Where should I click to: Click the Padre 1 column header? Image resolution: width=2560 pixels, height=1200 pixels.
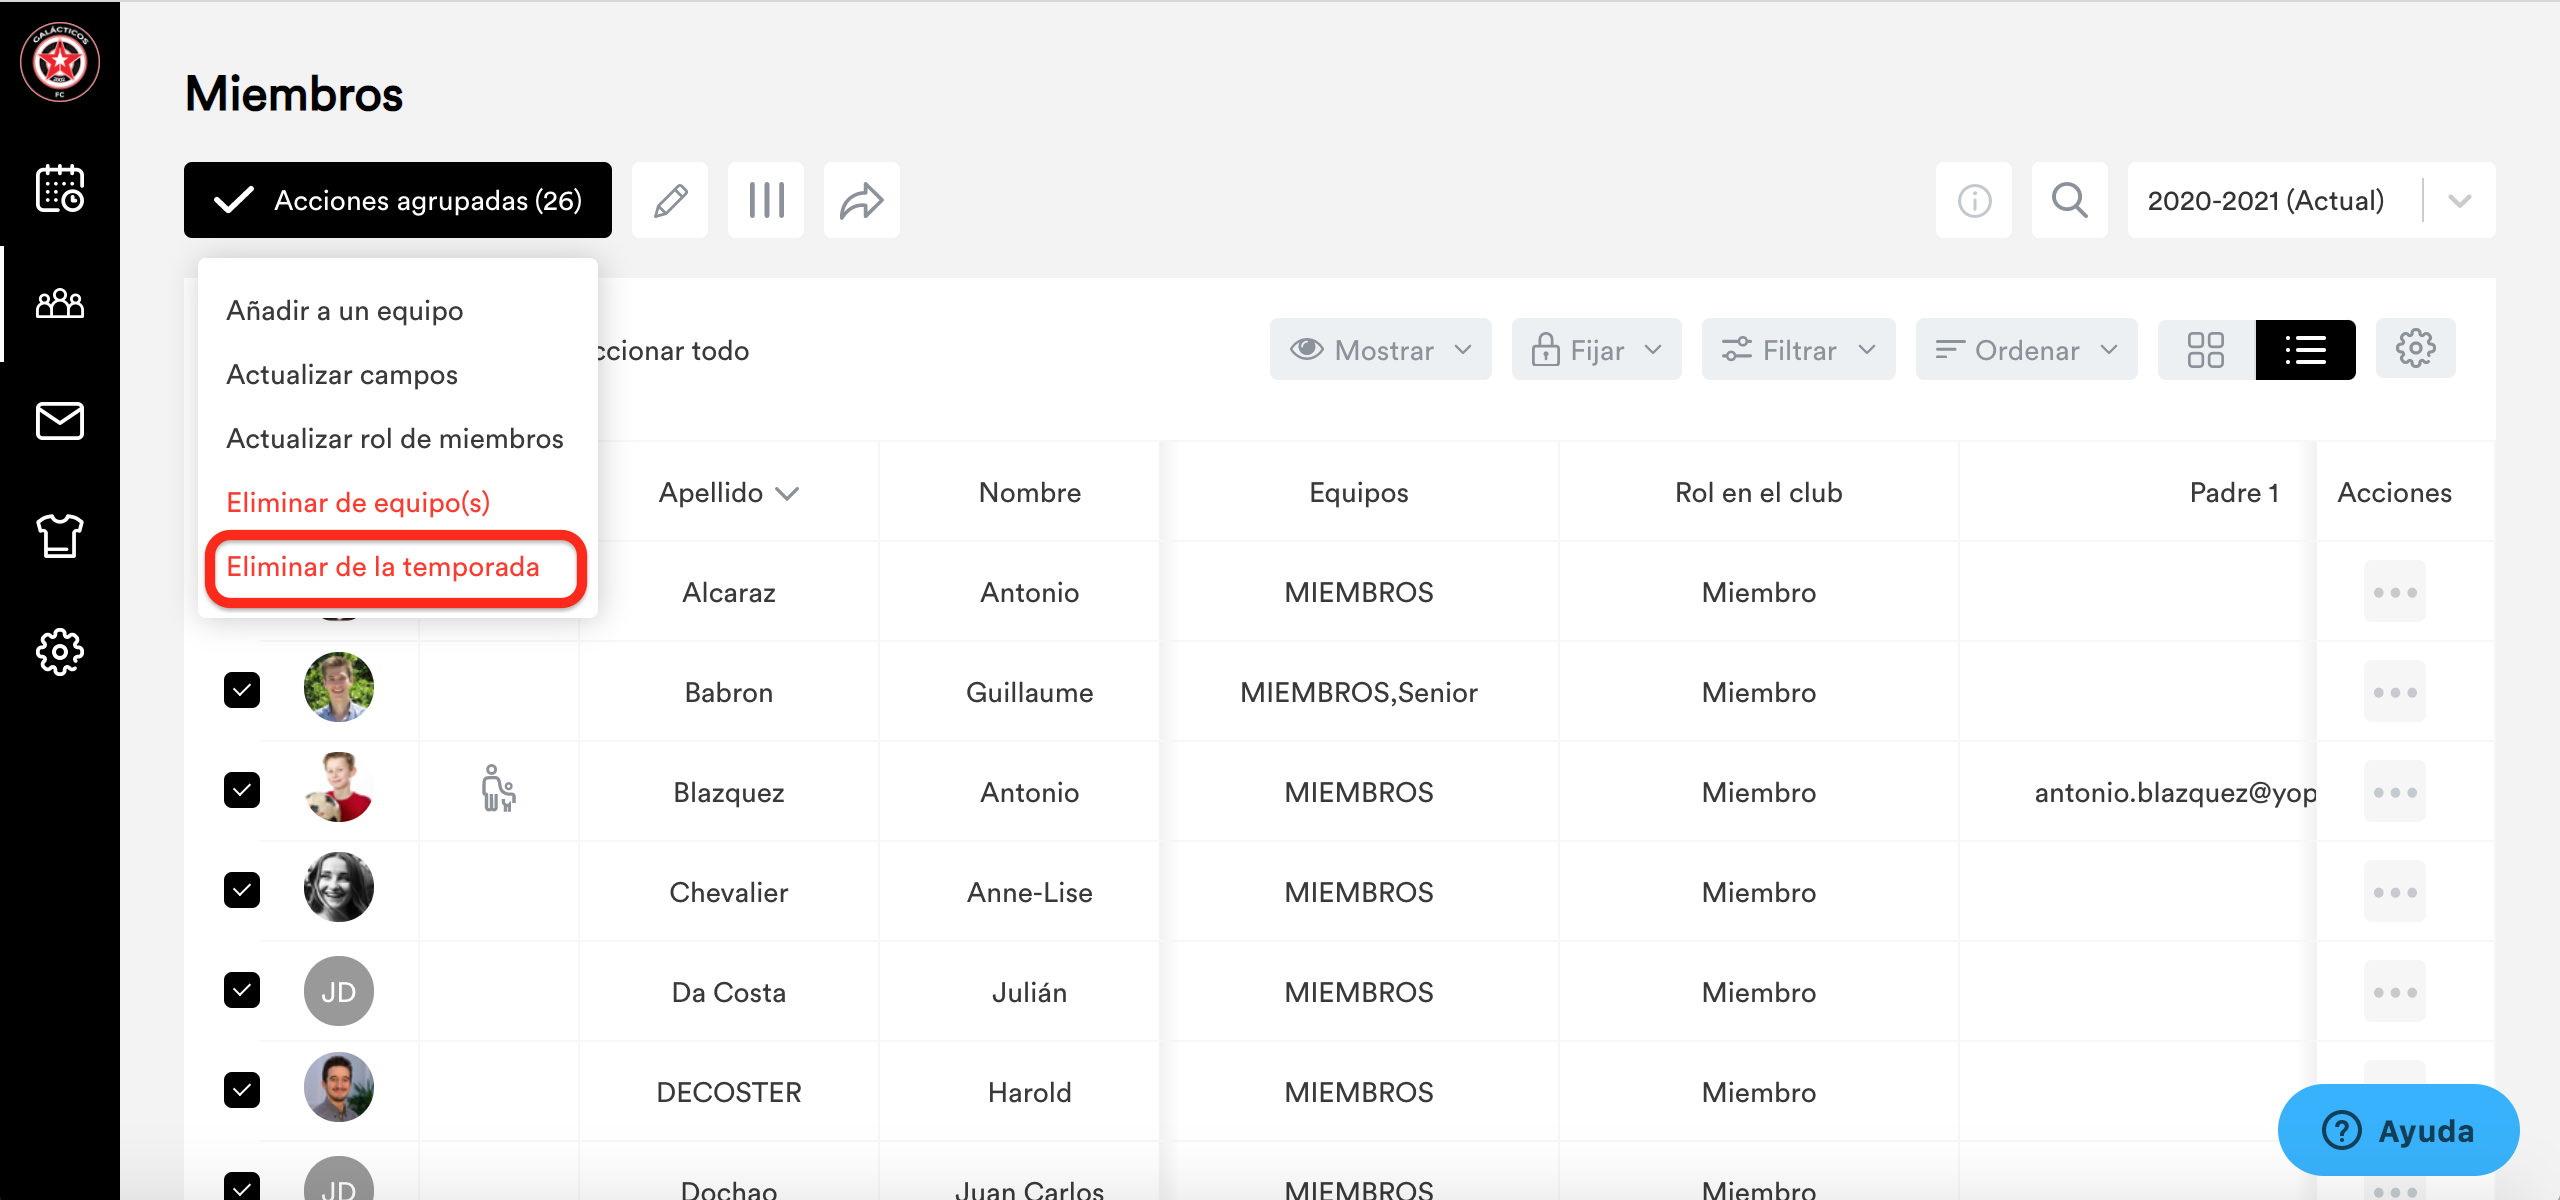pos(2234,493)
